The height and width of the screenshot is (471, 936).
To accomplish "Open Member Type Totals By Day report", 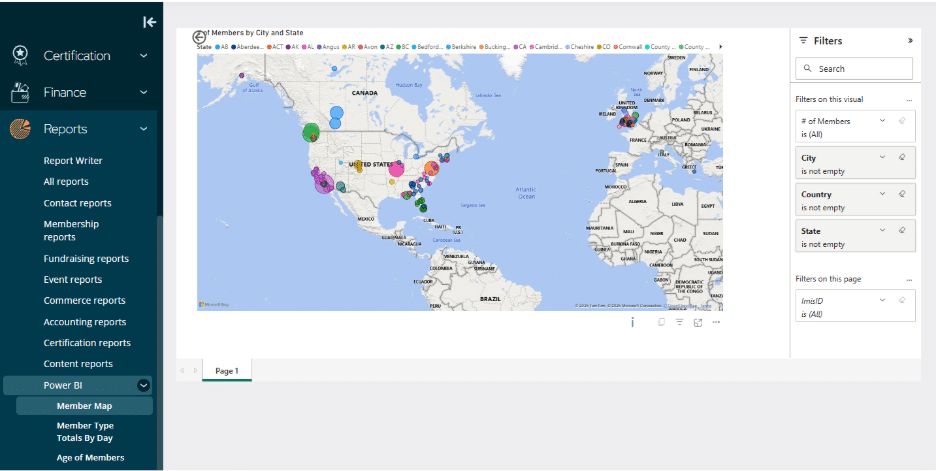I will 84,432.
